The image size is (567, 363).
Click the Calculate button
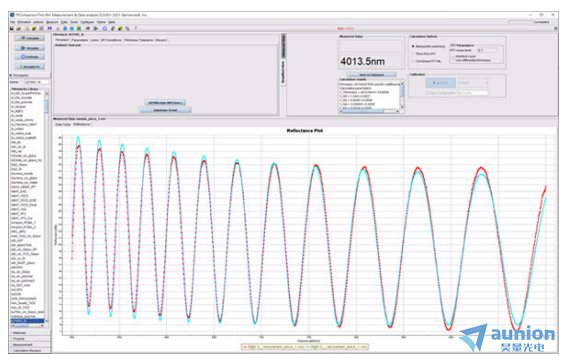click(30, 38)
